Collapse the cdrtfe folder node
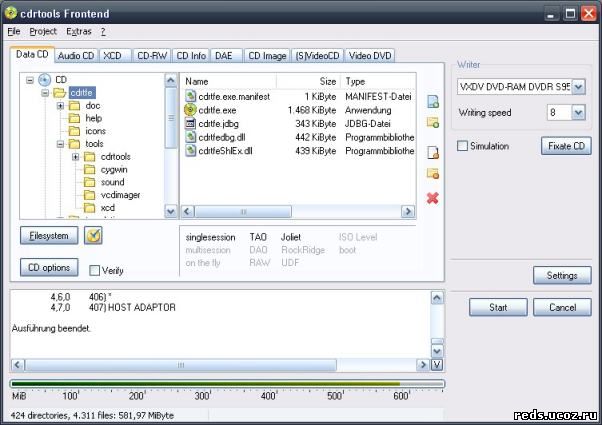This screenshot has width=602, height=425. pos(45,93)
